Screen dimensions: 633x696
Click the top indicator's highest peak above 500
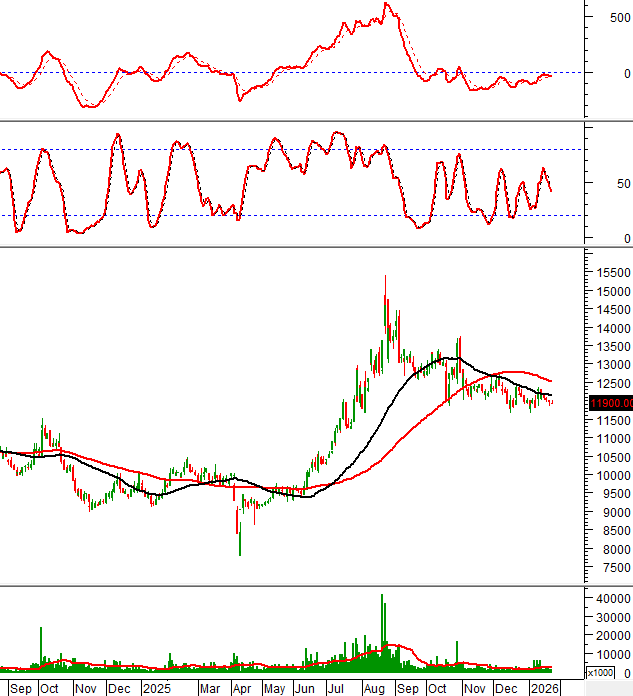coord(386,5)
